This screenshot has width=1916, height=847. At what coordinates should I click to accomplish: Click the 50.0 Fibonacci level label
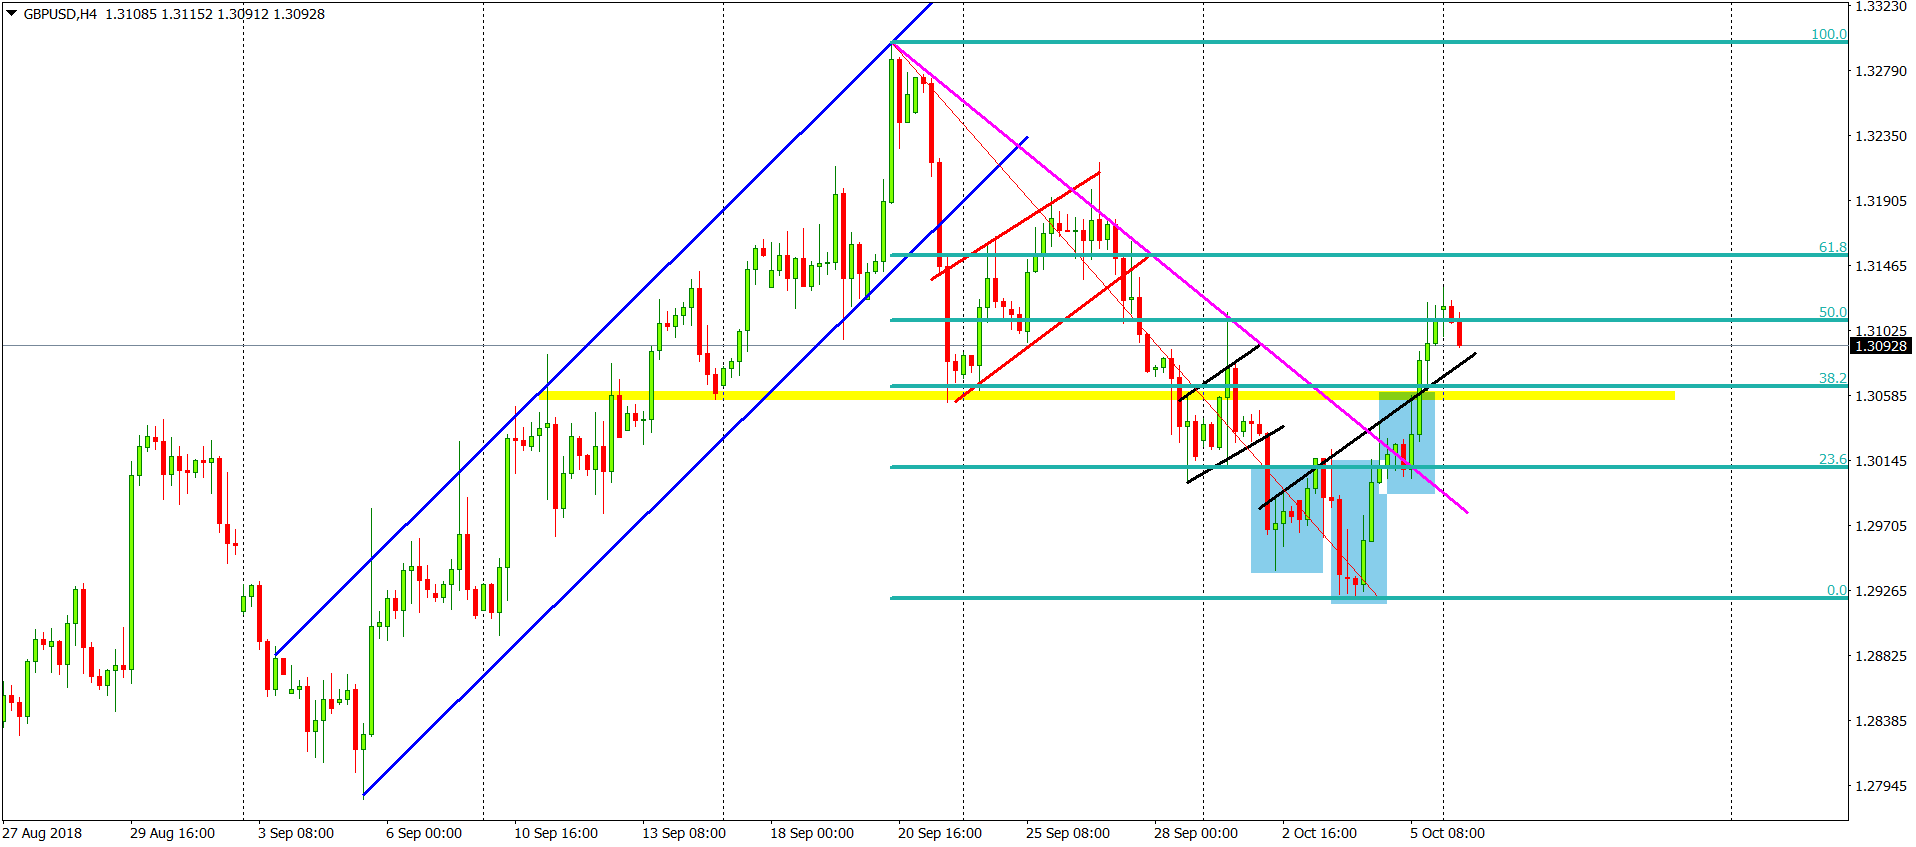click(x=1833, y=312)
